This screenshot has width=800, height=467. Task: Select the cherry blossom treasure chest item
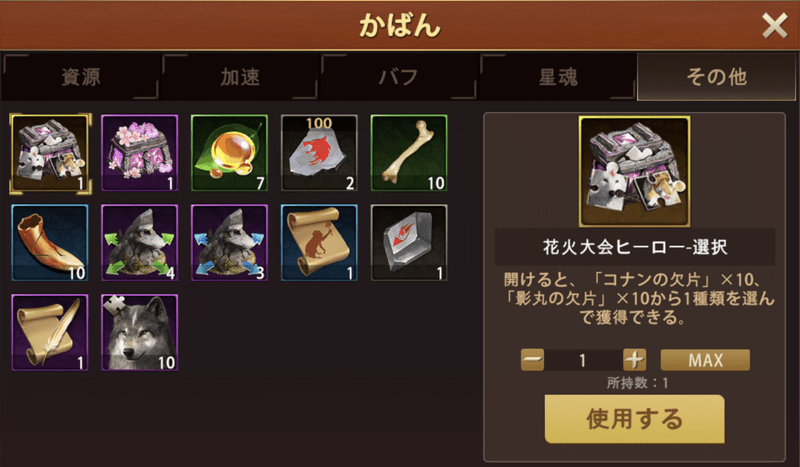(139, 153)
